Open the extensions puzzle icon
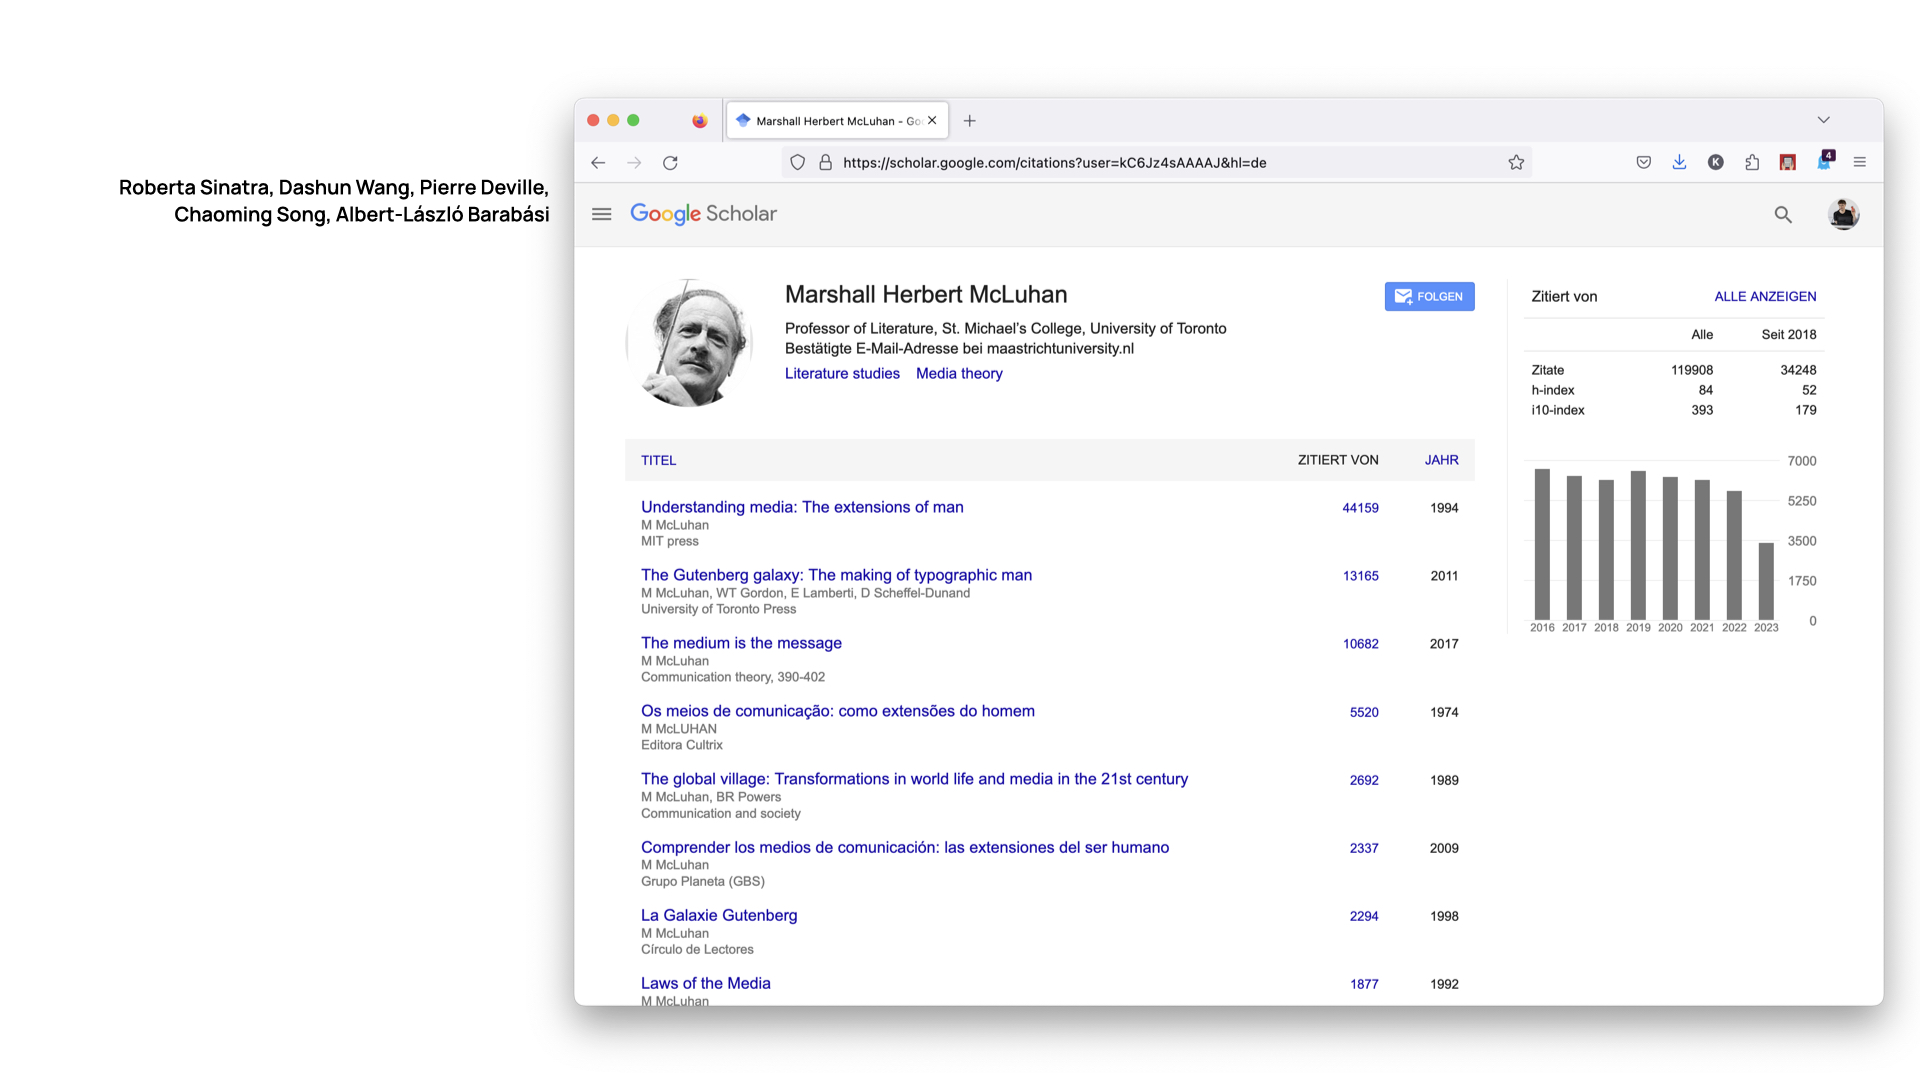The height and width of the screenshot is (1080, 1920). [x=1751, y=162]
